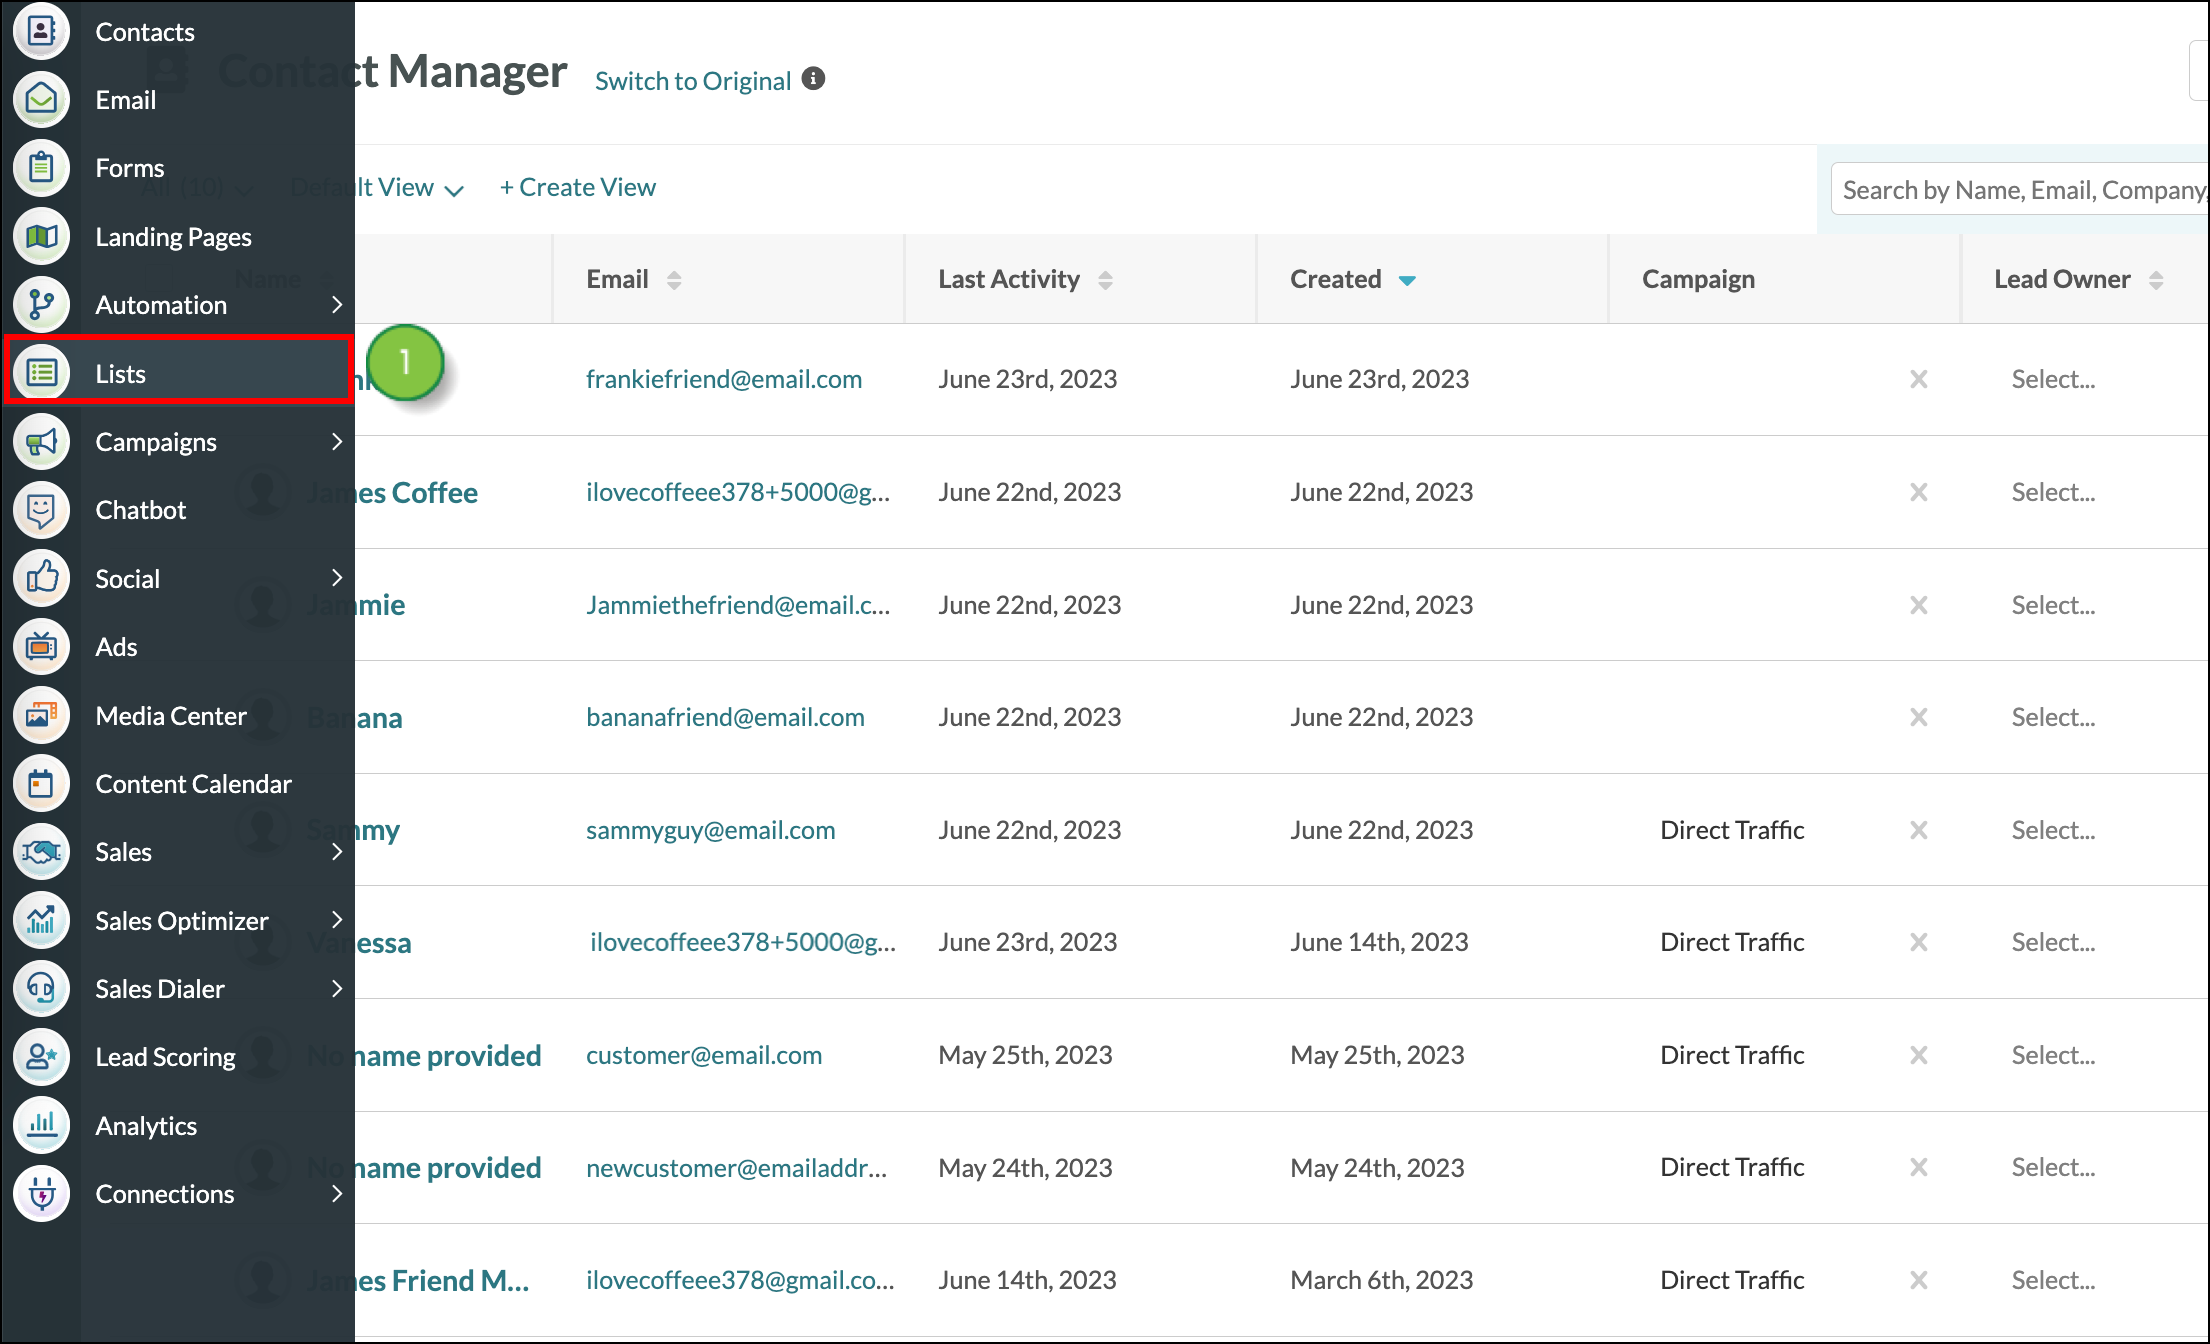This screenshot has width=2210, height=1344.
Task: Open customer@email.com email link
Action: pyautogui.click(x=704, y=1055)
